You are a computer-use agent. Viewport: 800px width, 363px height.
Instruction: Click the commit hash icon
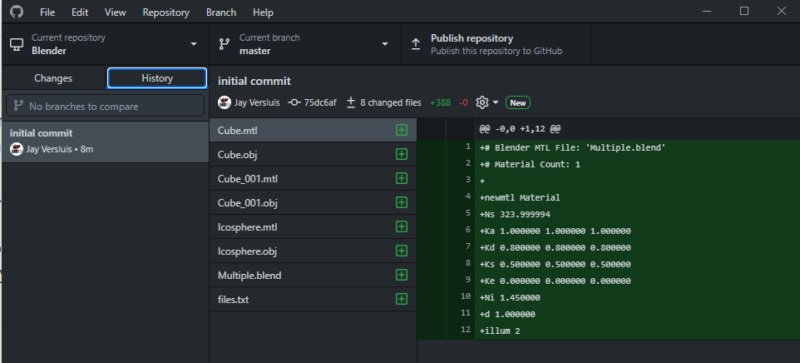[x=294, y=103]
